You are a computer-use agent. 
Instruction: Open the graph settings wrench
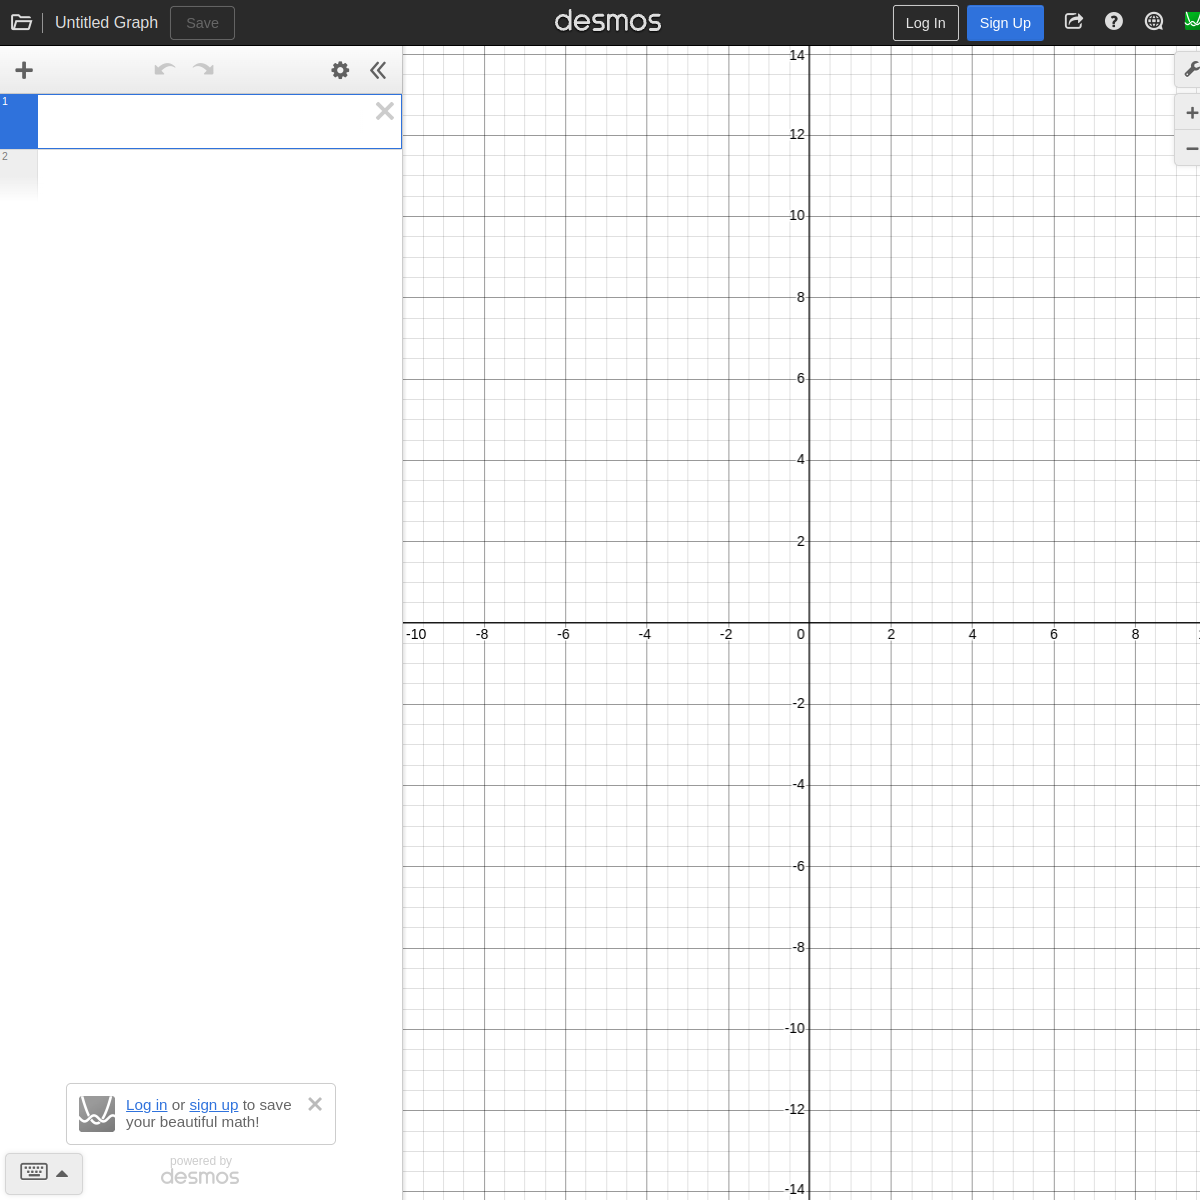1190,70
